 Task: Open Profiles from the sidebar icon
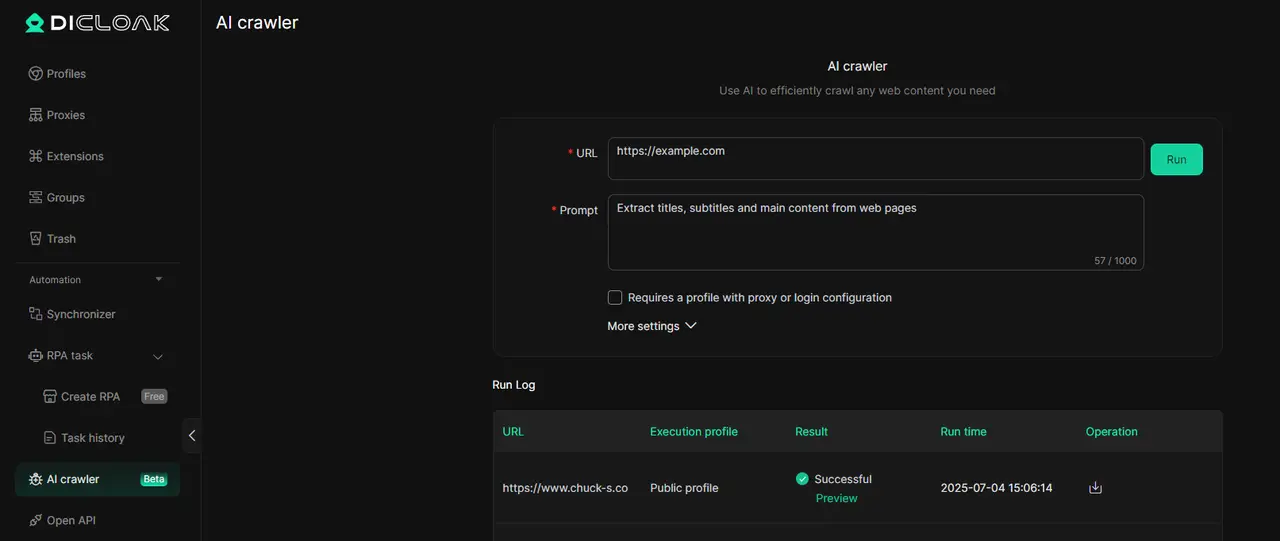[36, 74]
